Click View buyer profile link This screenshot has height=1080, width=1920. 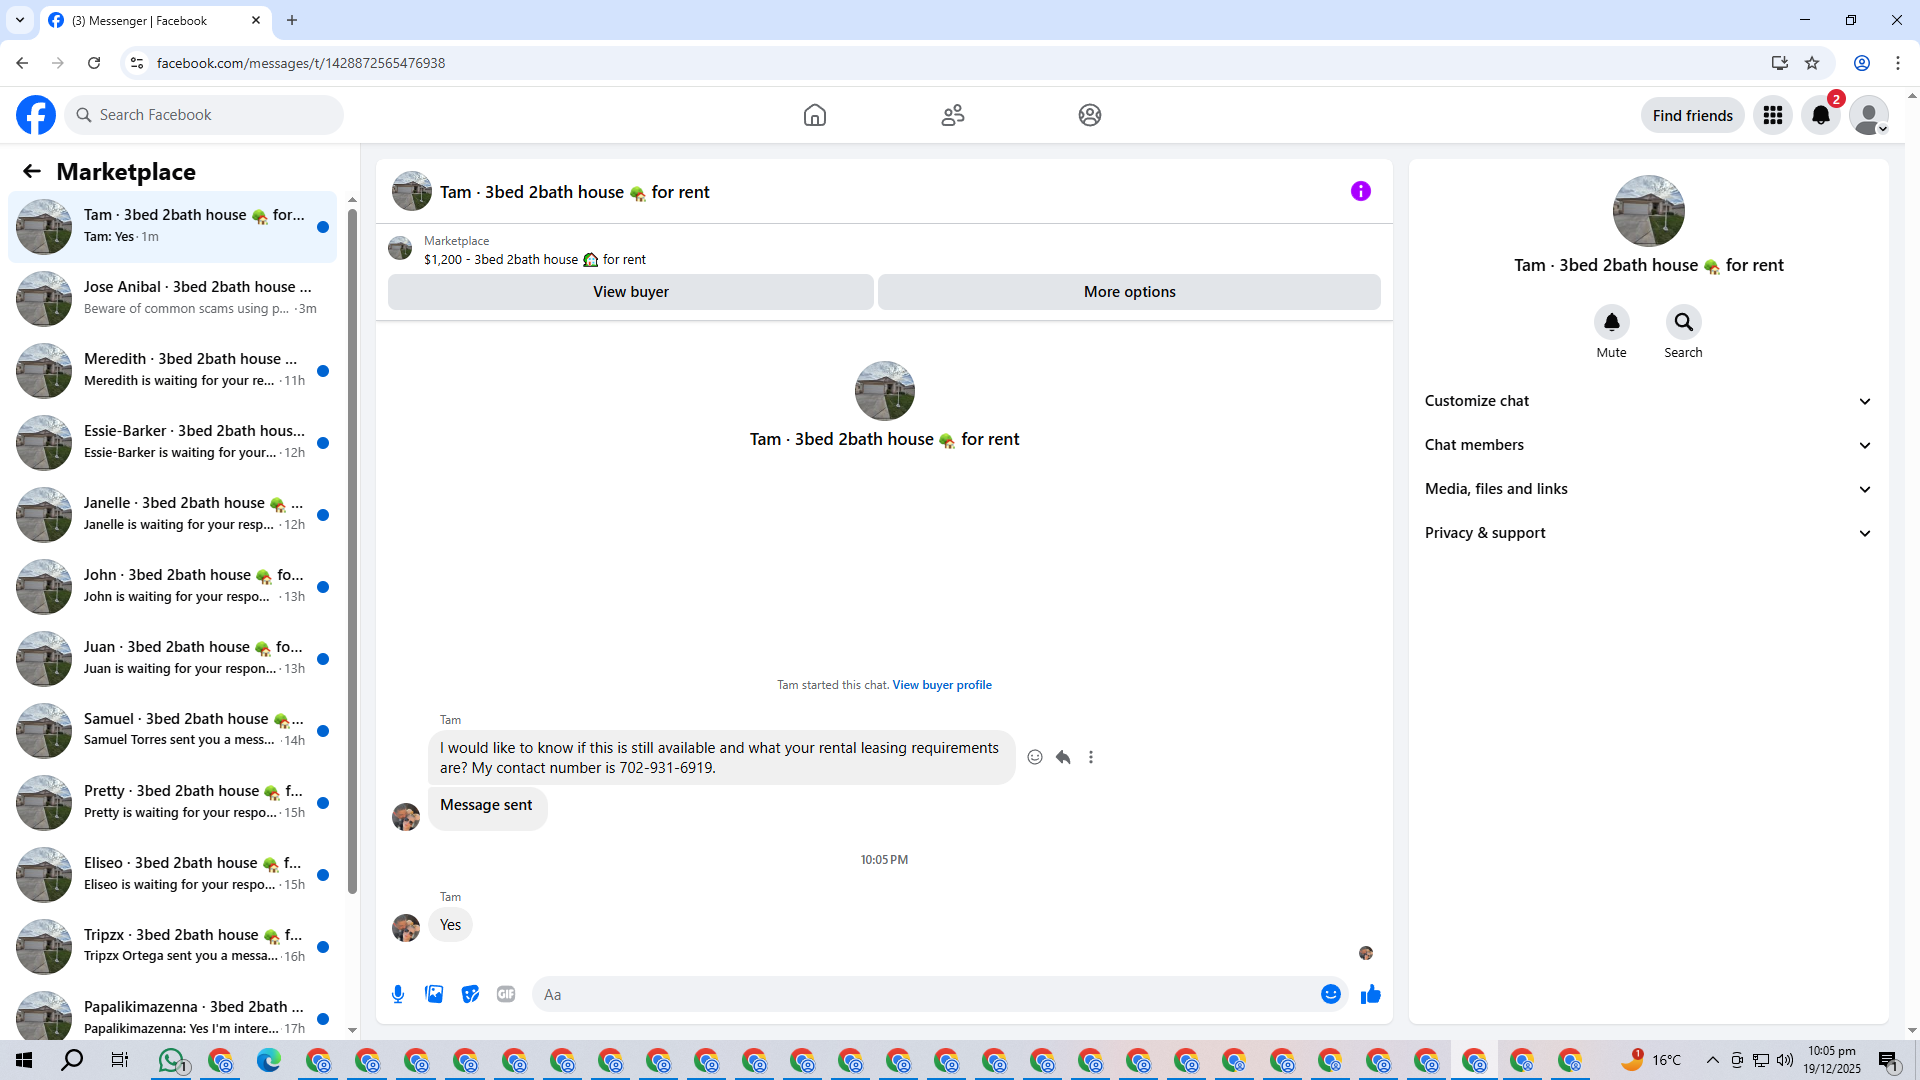coord(941,685)
